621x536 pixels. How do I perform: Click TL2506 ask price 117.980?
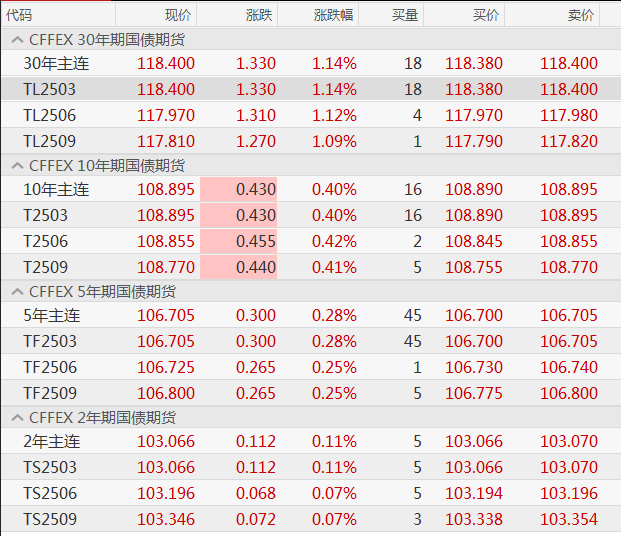[x=569, y=115]
